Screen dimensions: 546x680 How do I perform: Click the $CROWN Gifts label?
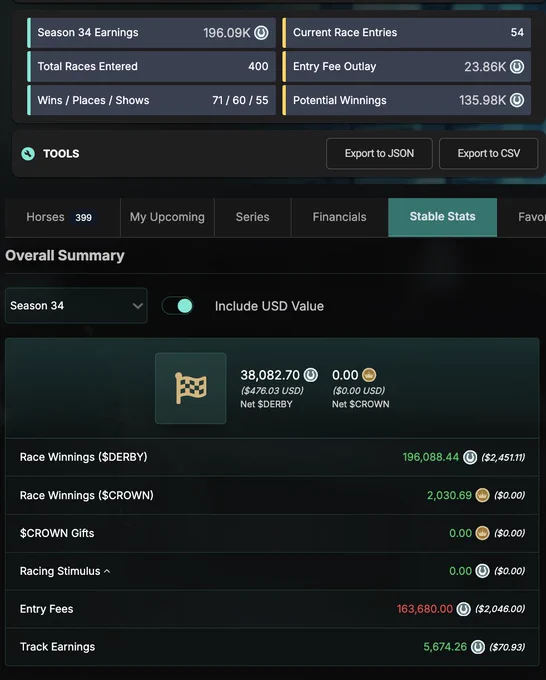click(x=57, y=533)
